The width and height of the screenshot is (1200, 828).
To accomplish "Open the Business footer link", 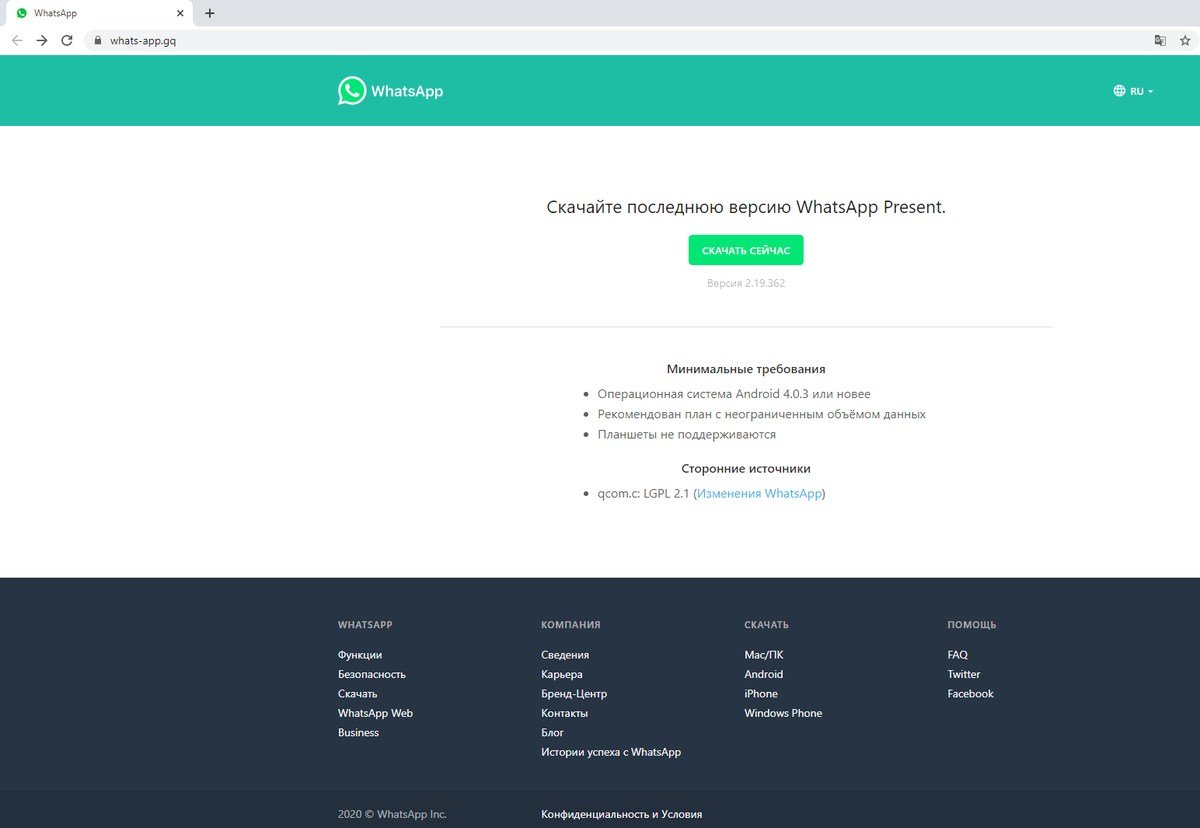I will [358, 733].
